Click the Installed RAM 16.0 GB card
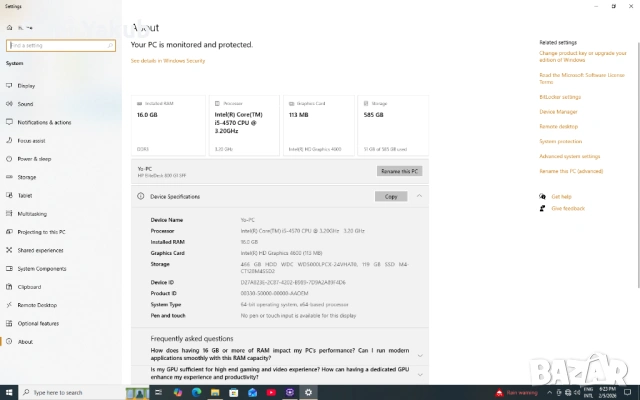This screenshot has width=640, height=400. click(168, 125)
